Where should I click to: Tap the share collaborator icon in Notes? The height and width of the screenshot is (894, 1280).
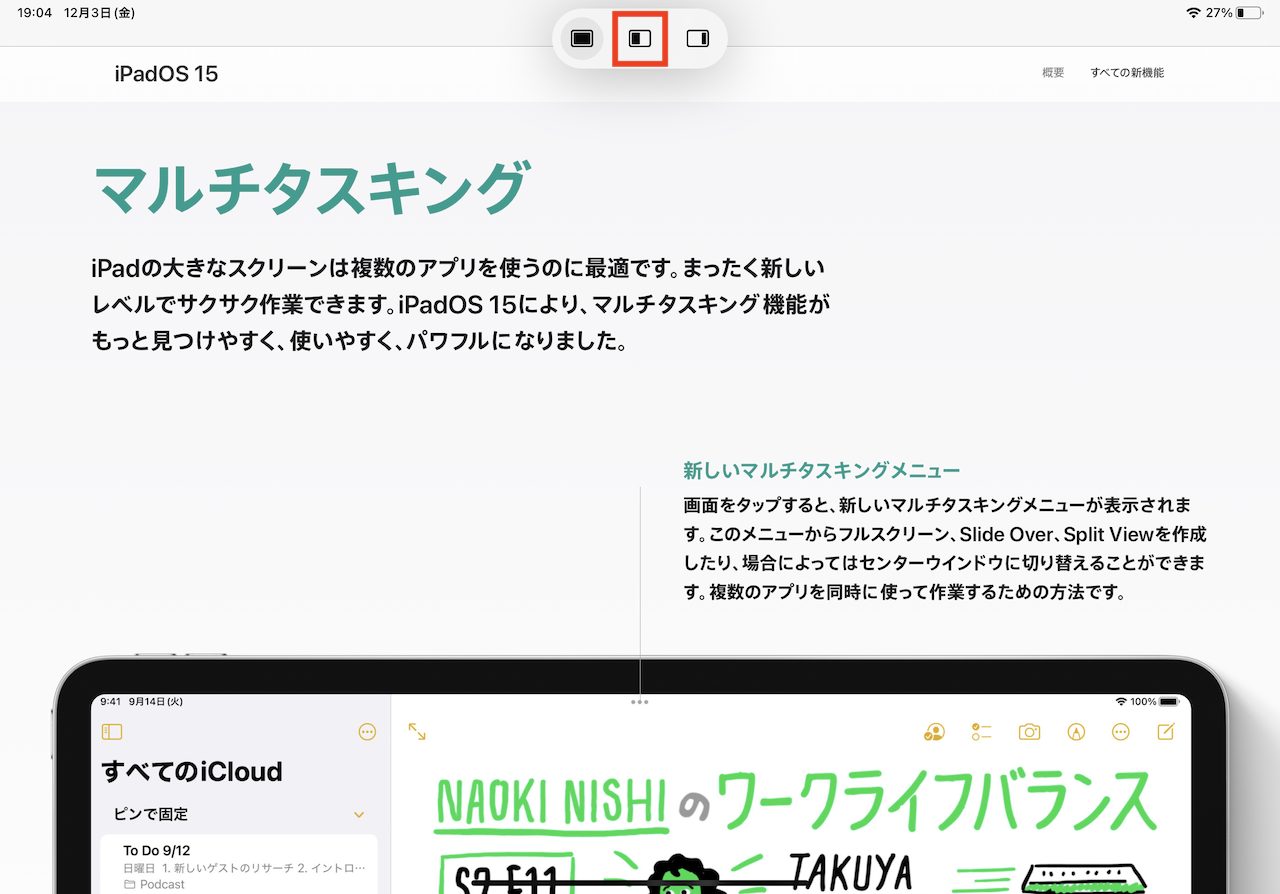935,732
